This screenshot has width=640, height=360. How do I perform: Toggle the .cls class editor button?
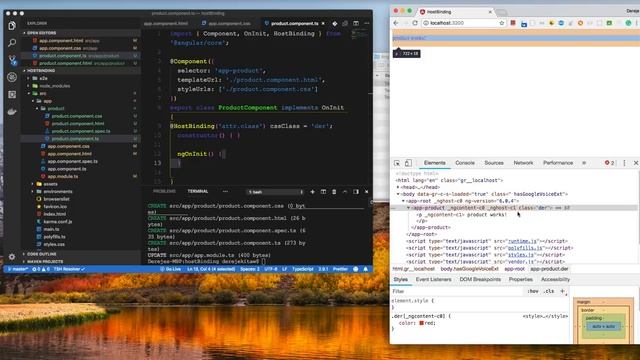click(549, 291)
